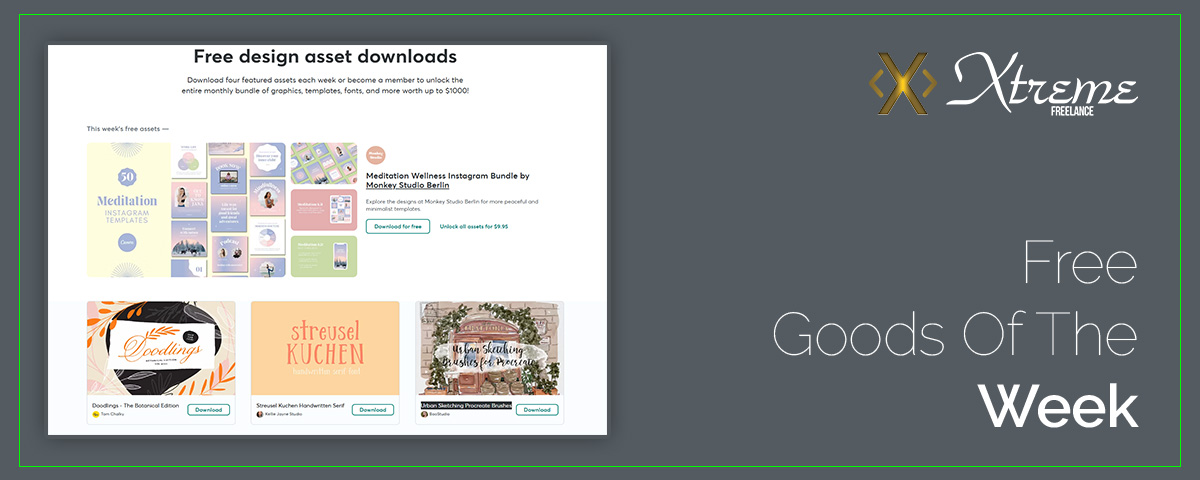The height and width of the screenshot is (480, 1200).
Task: Open Unlock all assets for $9.95 link
Action: point(474,227)
